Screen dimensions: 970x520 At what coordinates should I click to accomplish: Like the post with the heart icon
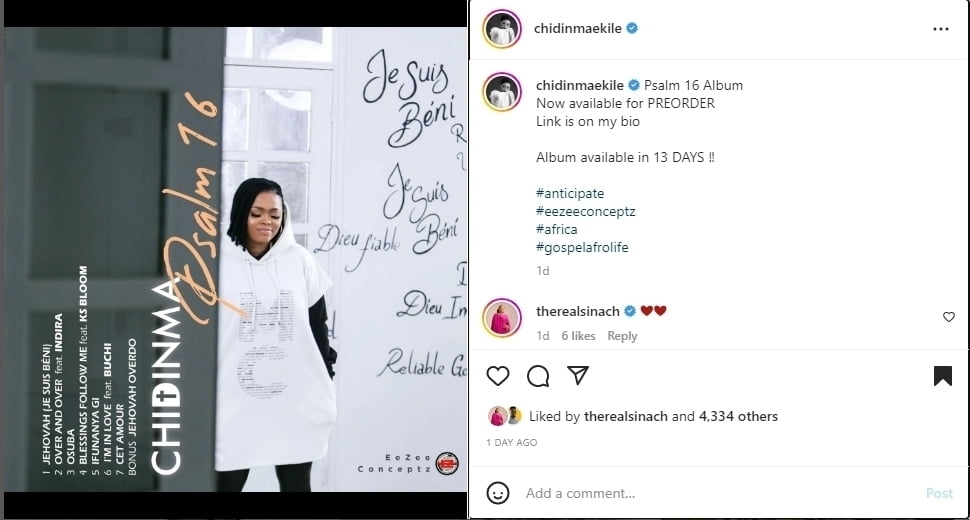pos(497,375)
